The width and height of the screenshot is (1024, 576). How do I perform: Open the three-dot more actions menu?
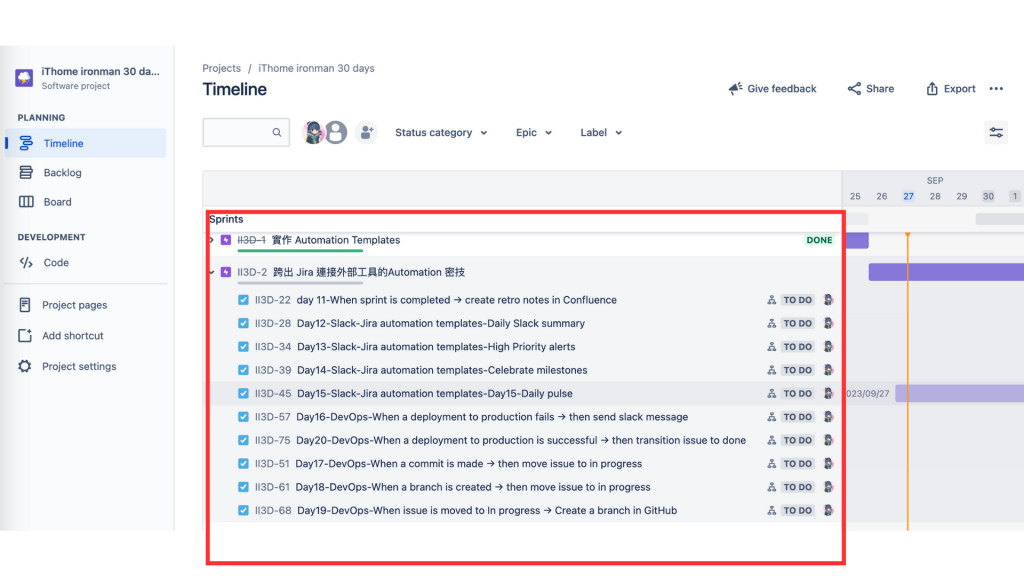(996, 89)
